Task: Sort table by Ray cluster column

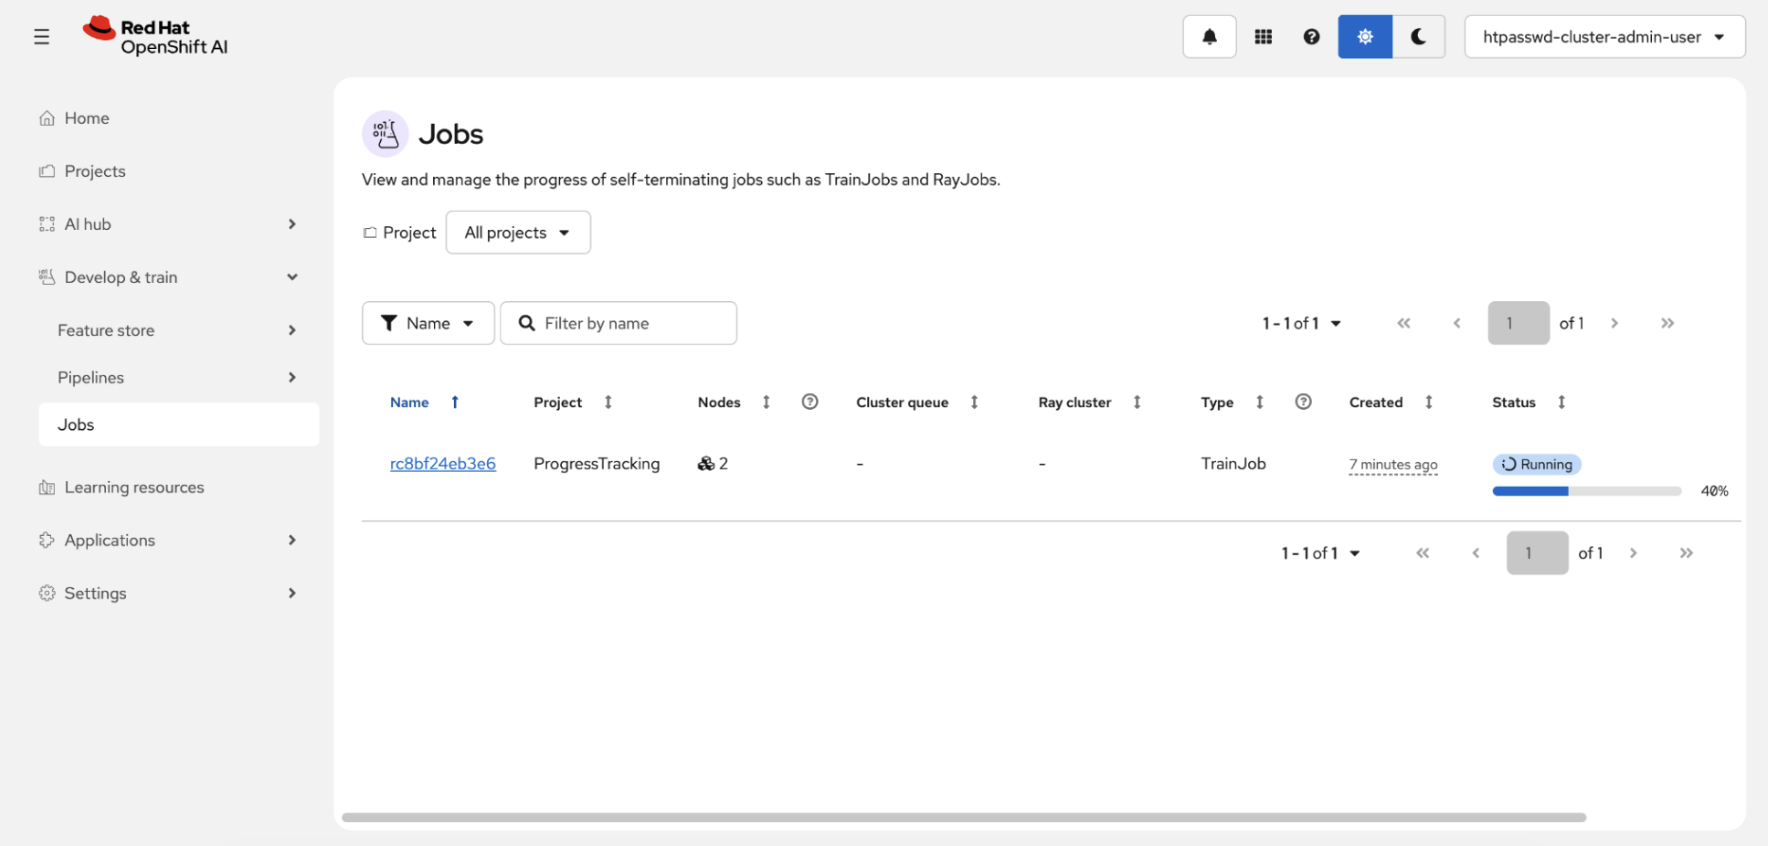Action: (1090, 402)
